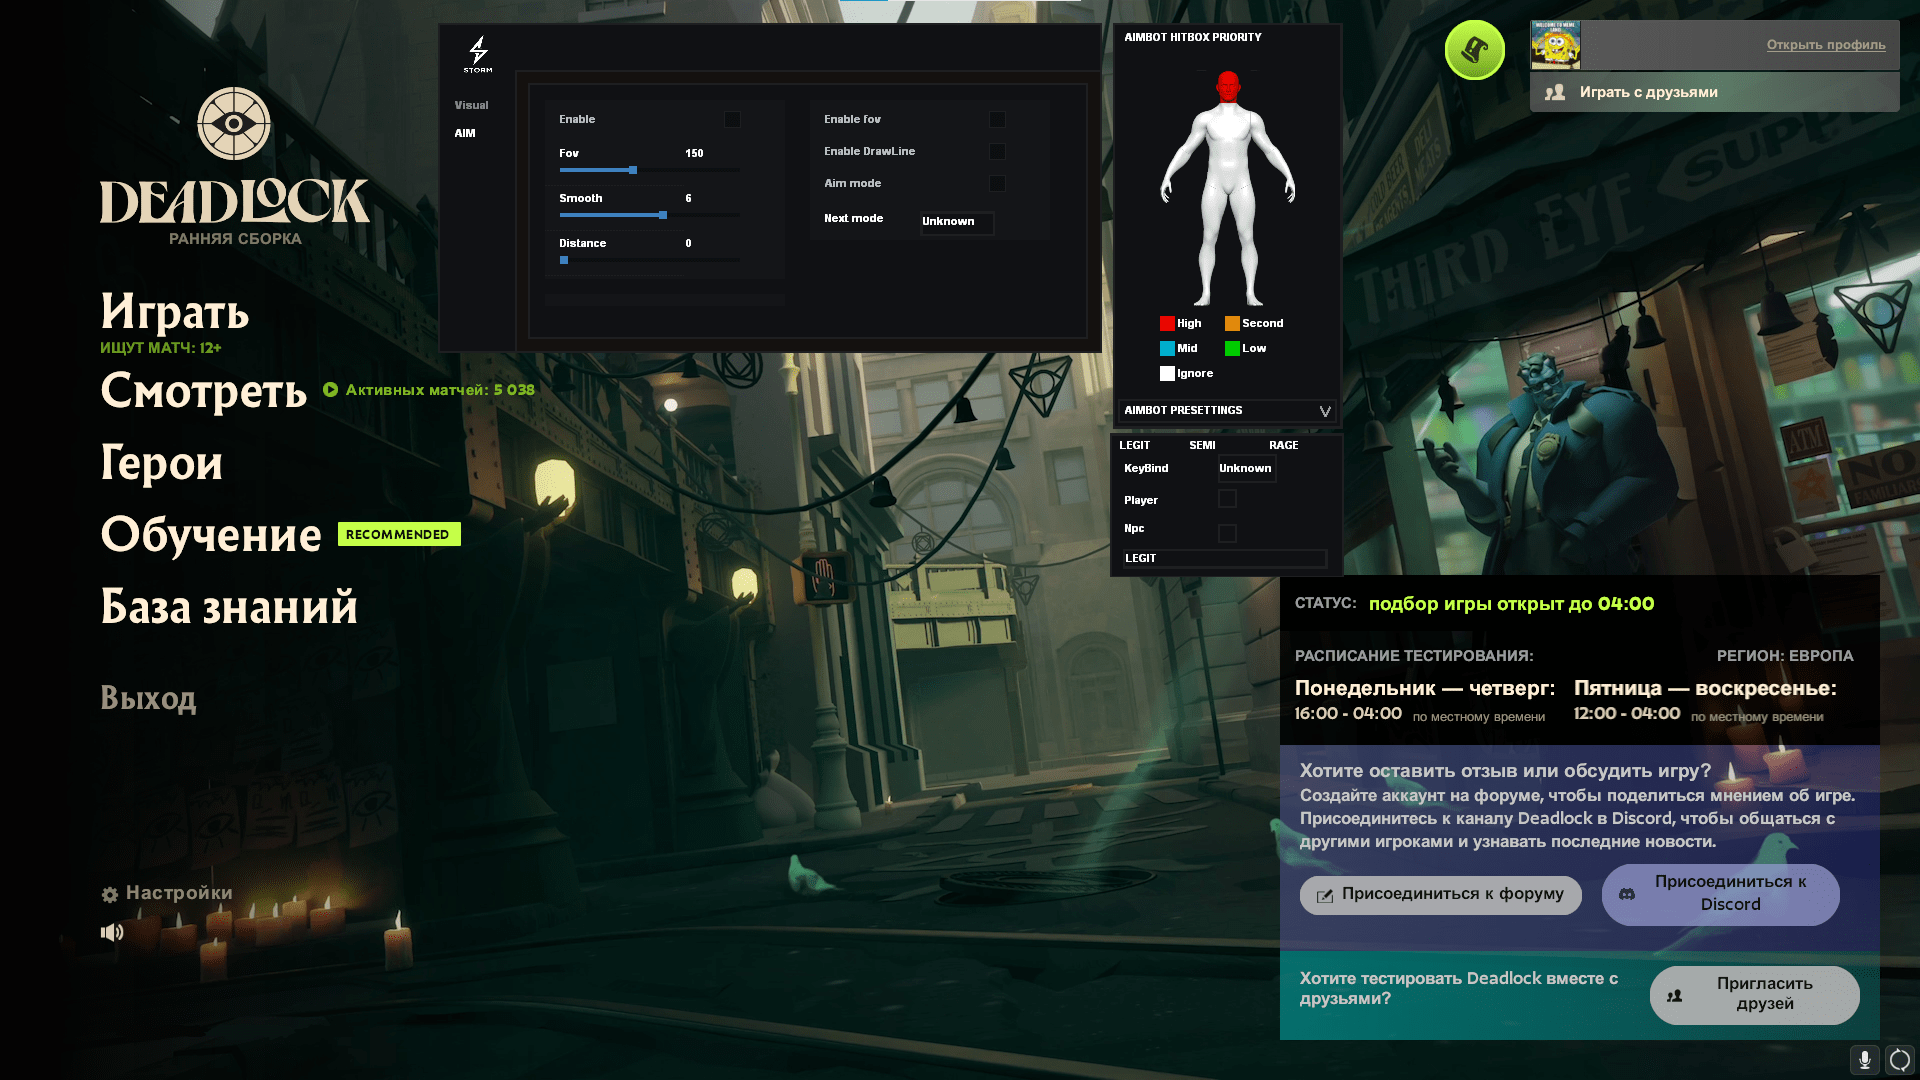
Task: Click the Открыть профиль link
Action: point(1825,45)
